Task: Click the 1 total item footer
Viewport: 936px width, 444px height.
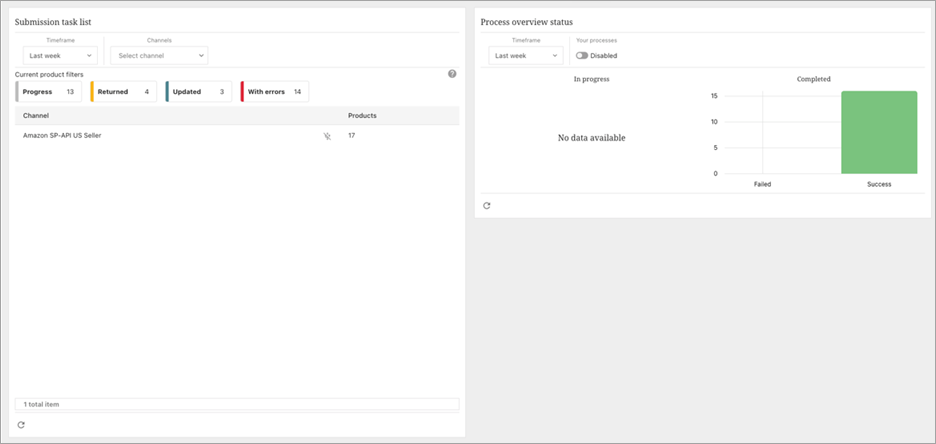Action: (42, 404)
